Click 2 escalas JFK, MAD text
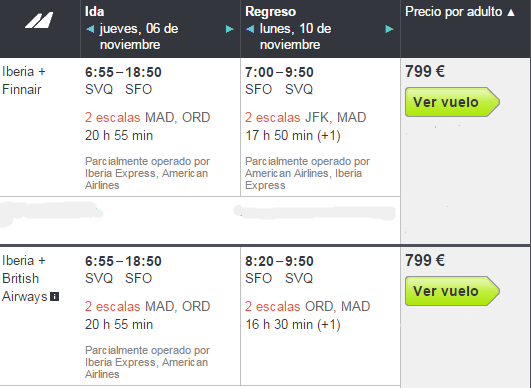The image size is (531, 388). 305,117
